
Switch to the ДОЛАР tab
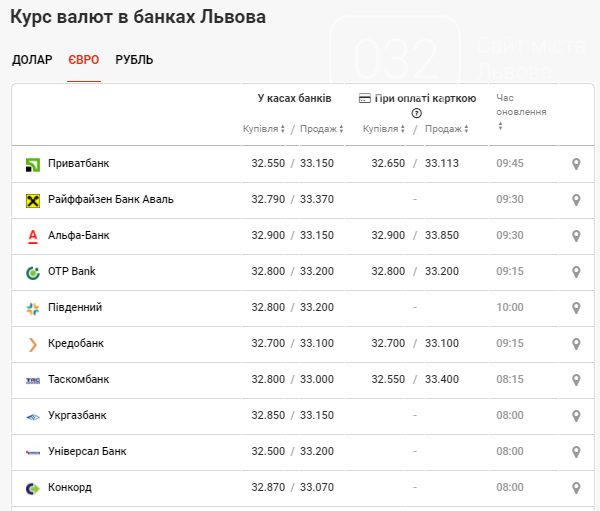click(32, 60)
